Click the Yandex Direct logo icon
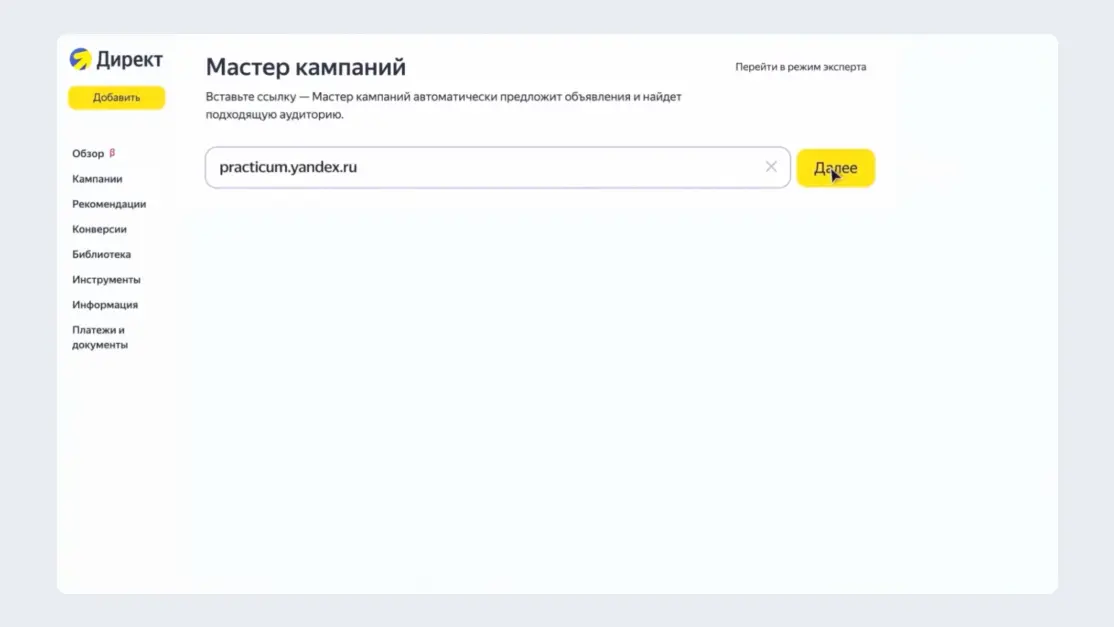This screenshot has width=1114, height=627. (80, 59)
